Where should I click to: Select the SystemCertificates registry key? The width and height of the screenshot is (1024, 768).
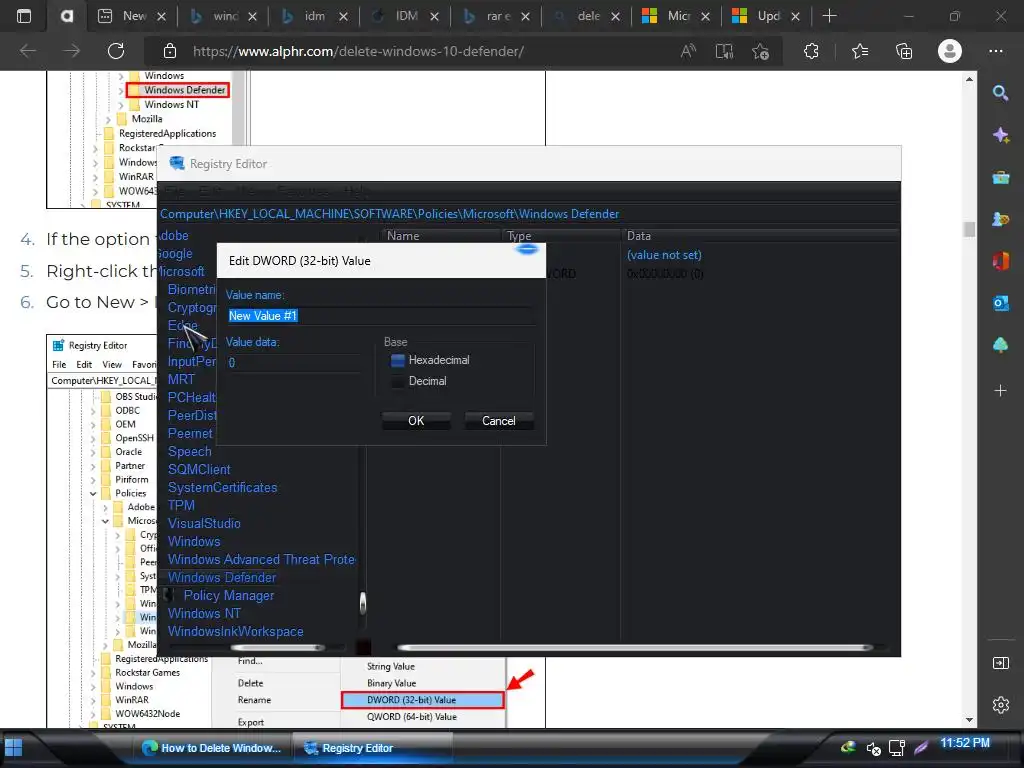point(222,488)
